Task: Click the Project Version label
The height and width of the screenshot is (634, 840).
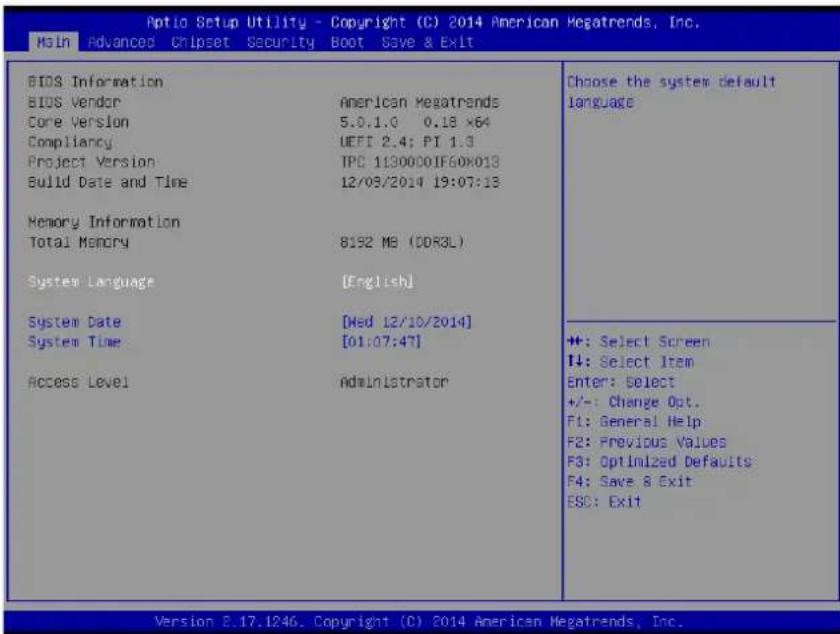Action: coord(92,162)
